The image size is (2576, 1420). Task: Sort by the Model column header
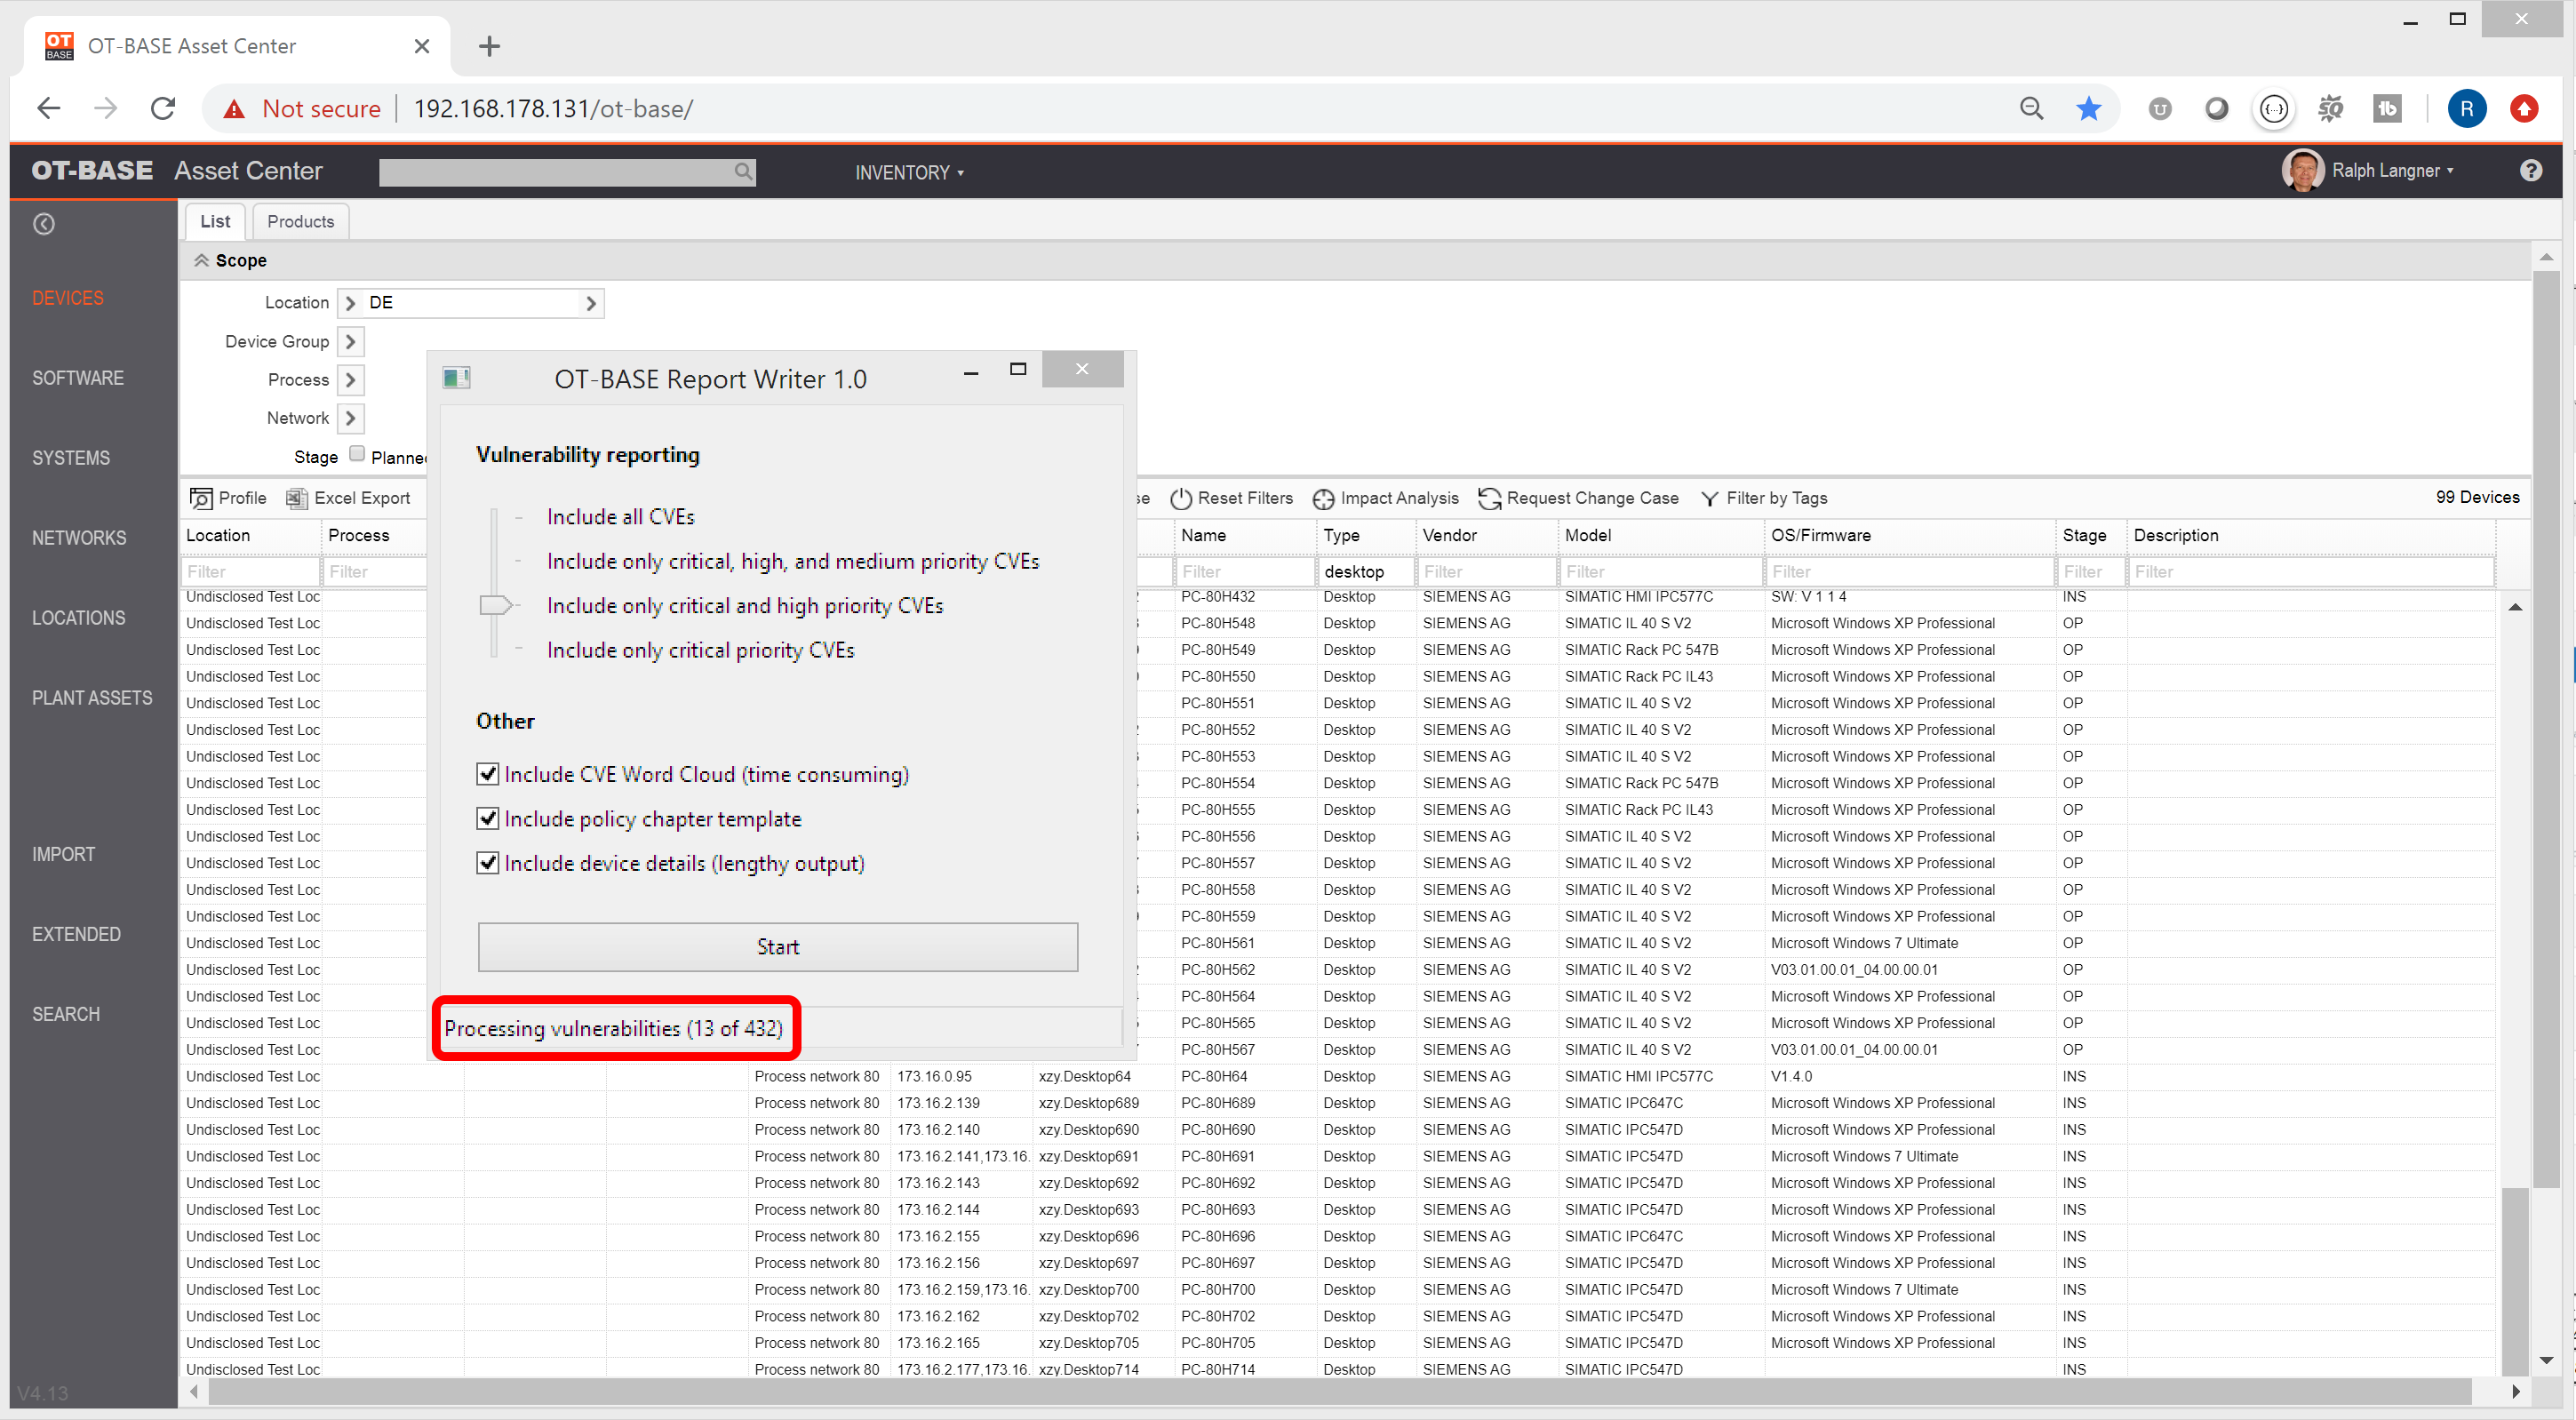pyautogui.click(x=1661, y=535)
